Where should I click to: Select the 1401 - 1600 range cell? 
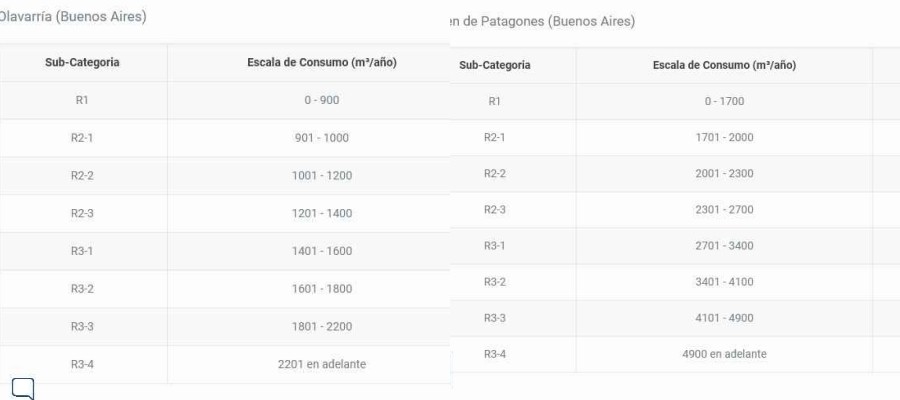tap(322, 251)
